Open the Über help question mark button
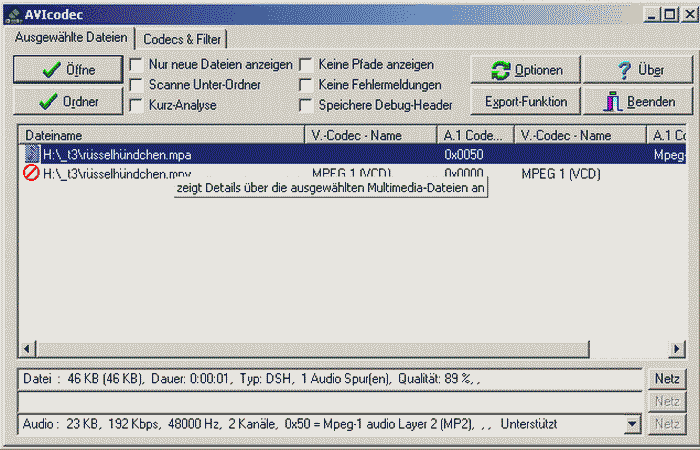 [638, 71]
